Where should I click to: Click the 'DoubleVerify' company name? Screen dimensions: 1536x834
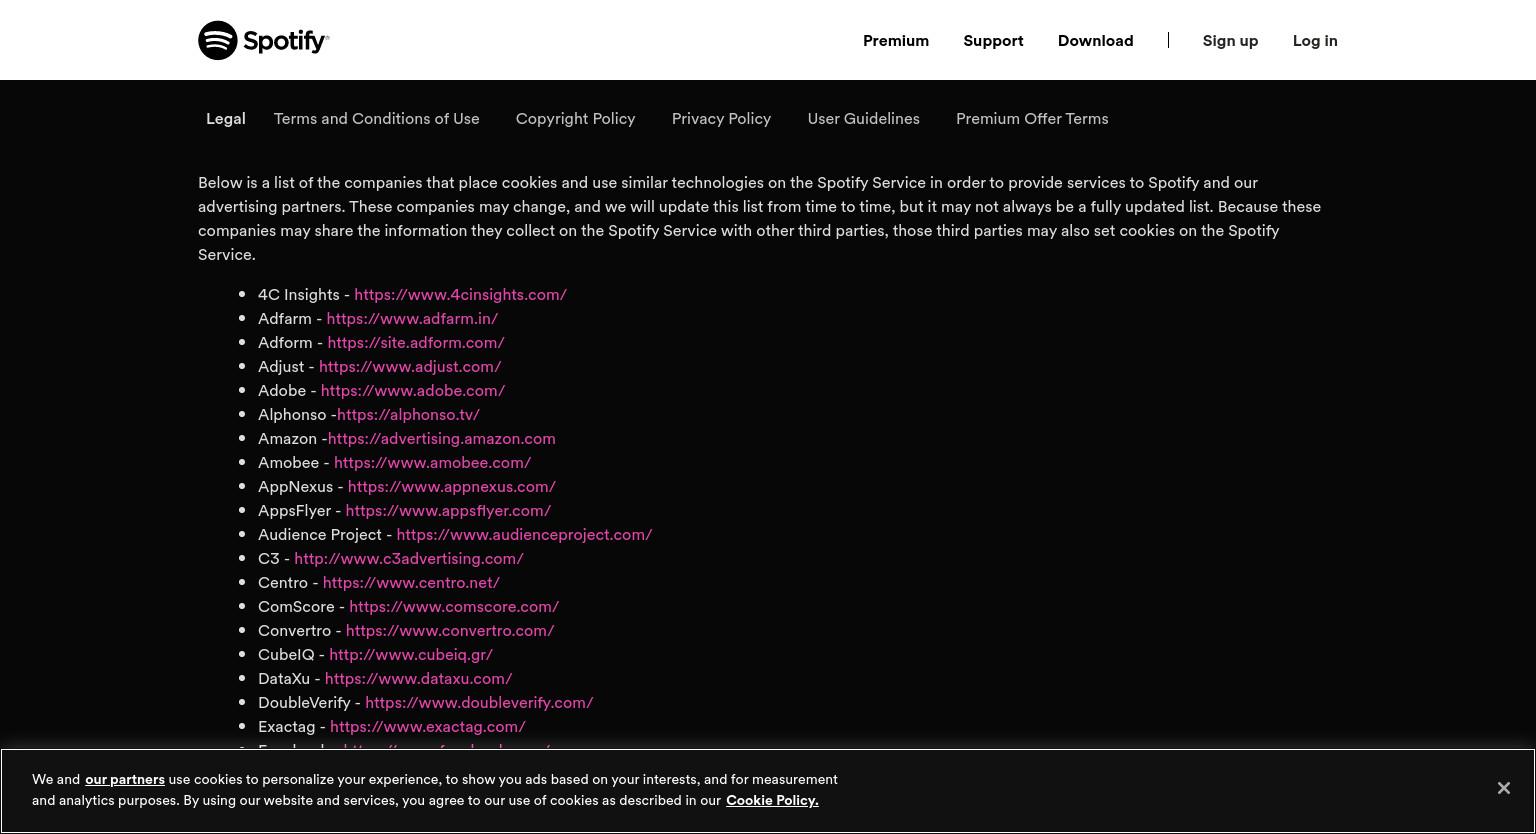coord(304,702)
